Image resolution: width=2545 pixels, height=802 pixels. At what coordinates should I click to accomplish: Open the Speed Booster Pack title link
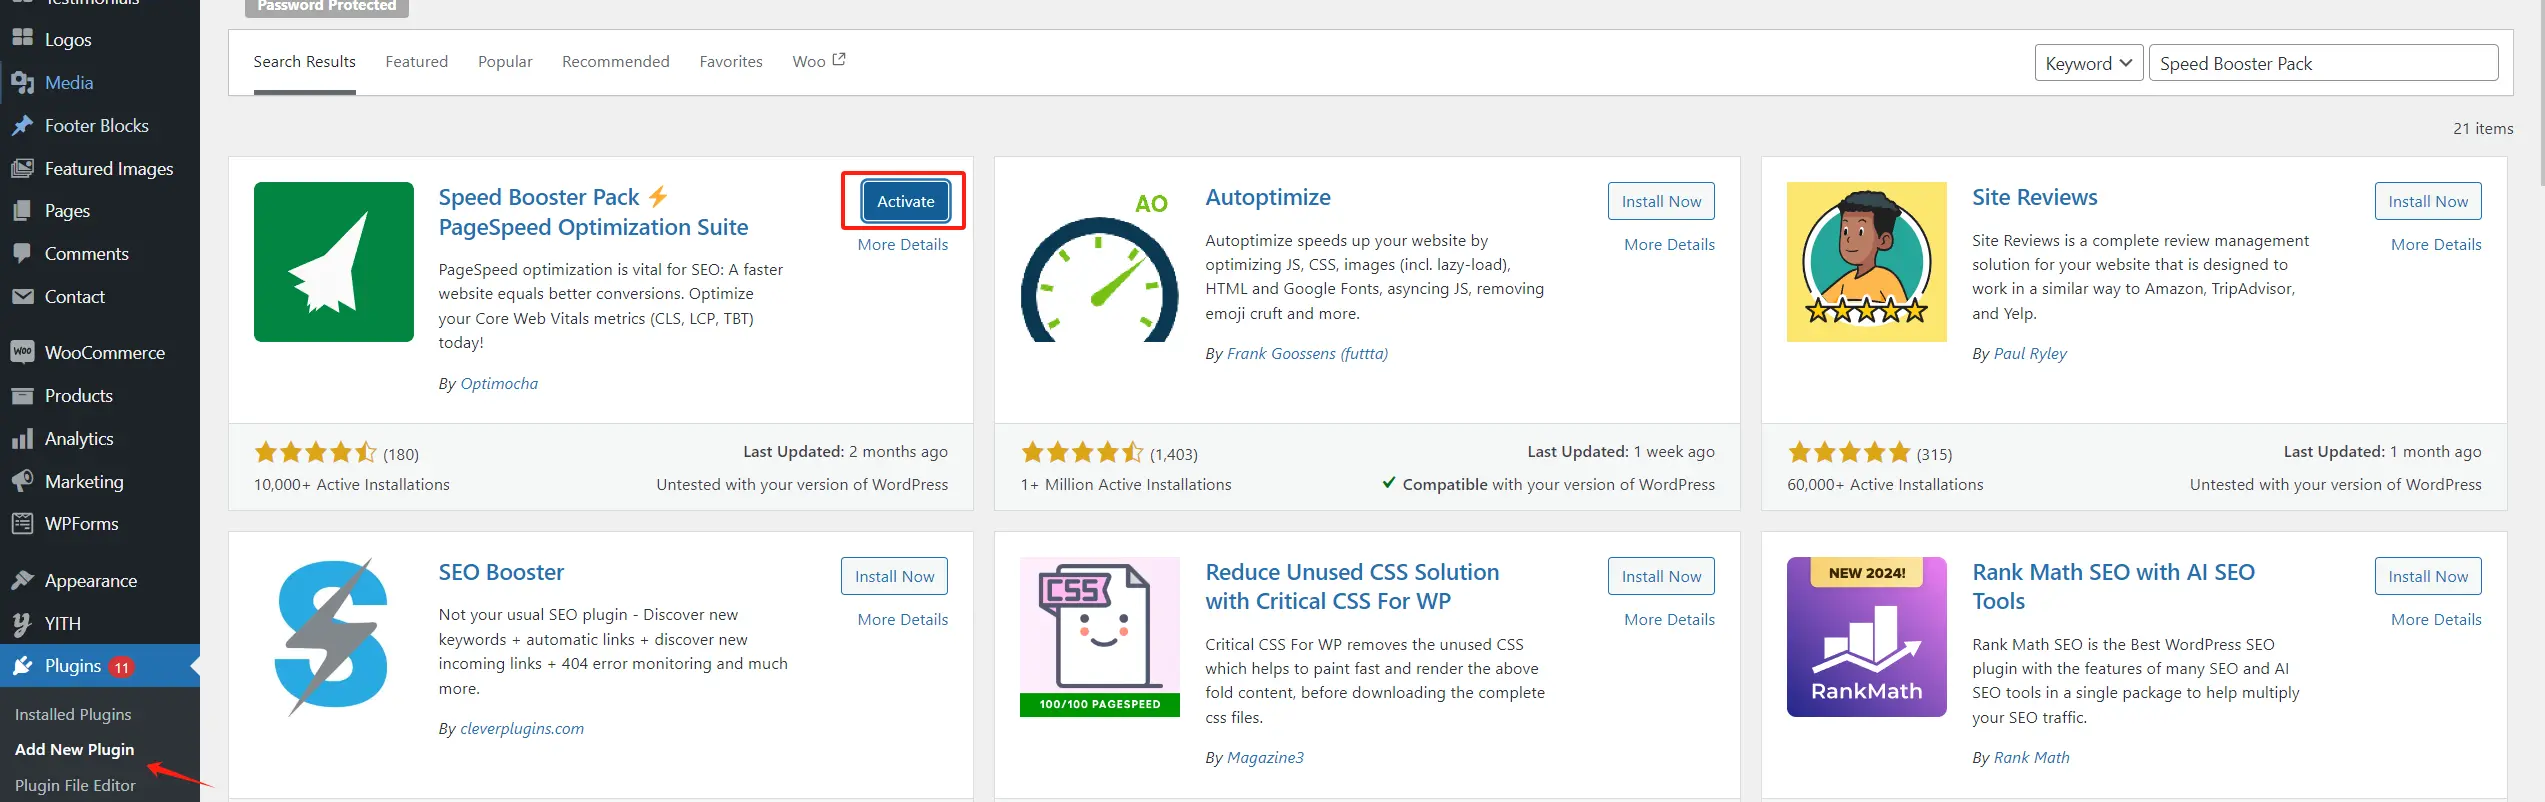pyautogui.click(x=593, y=212)
